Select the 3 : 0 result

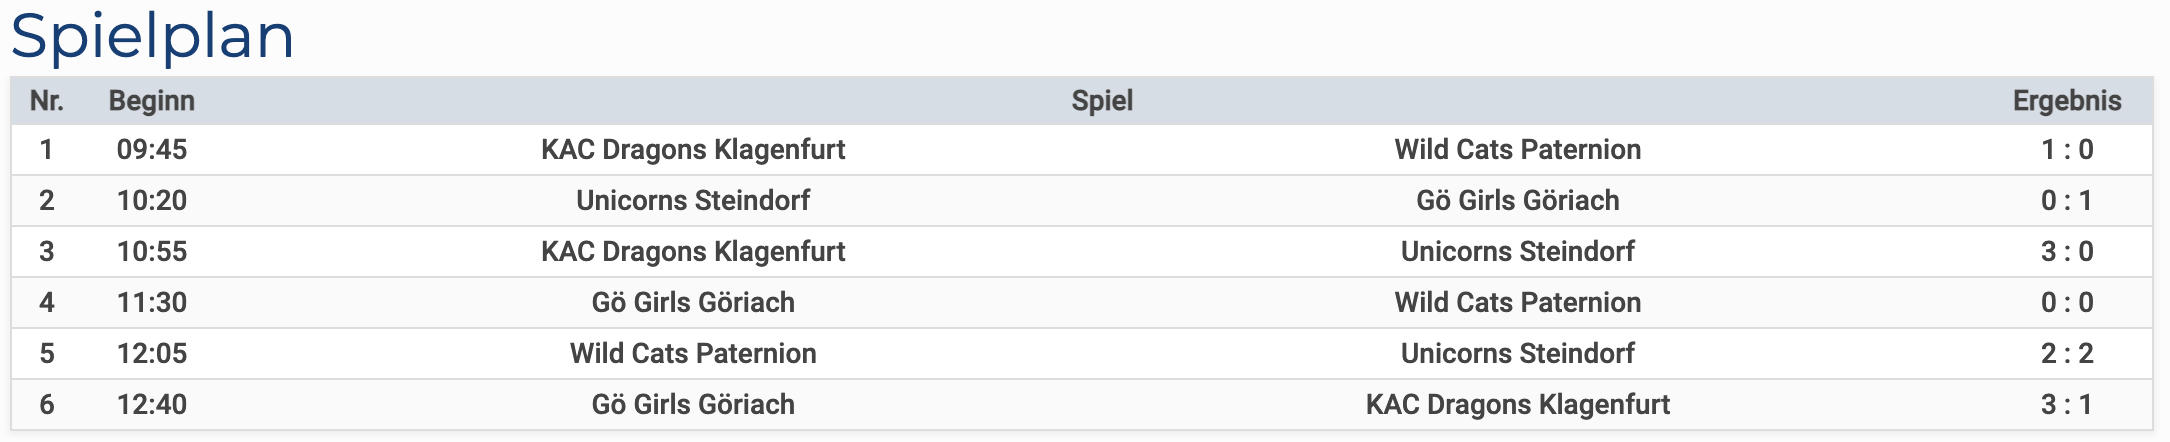tap(2067, 252)
